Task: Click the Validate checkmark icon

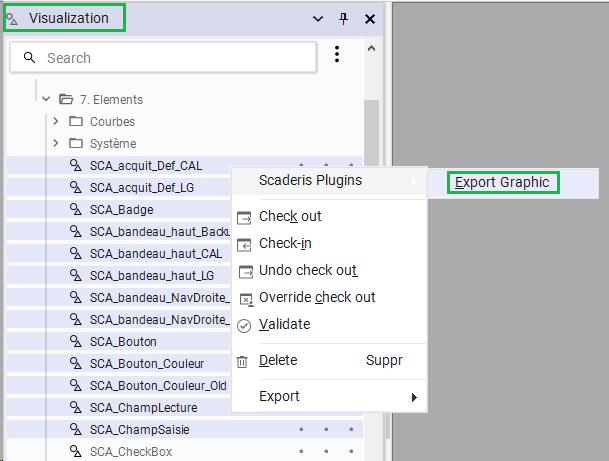Action: coord(244,325)
